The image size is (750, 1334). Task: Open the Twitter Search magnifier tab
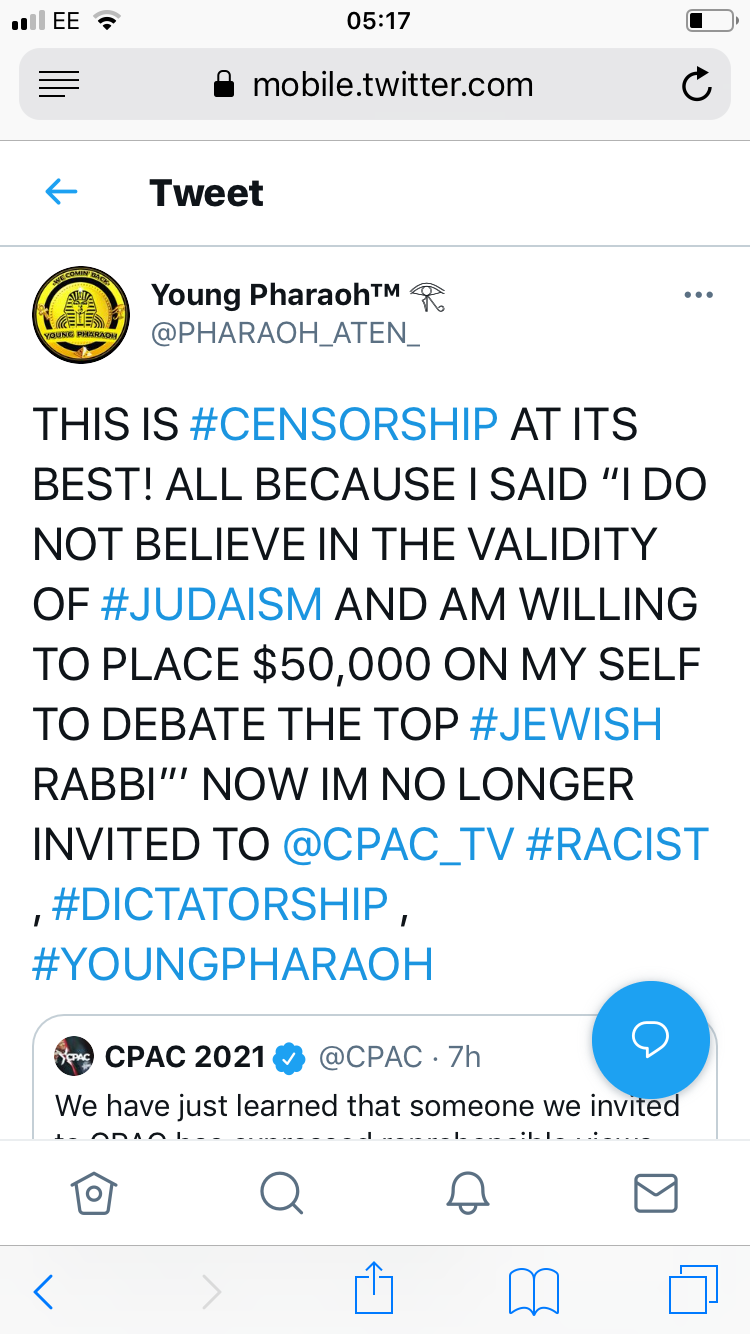click(281, 1192)
